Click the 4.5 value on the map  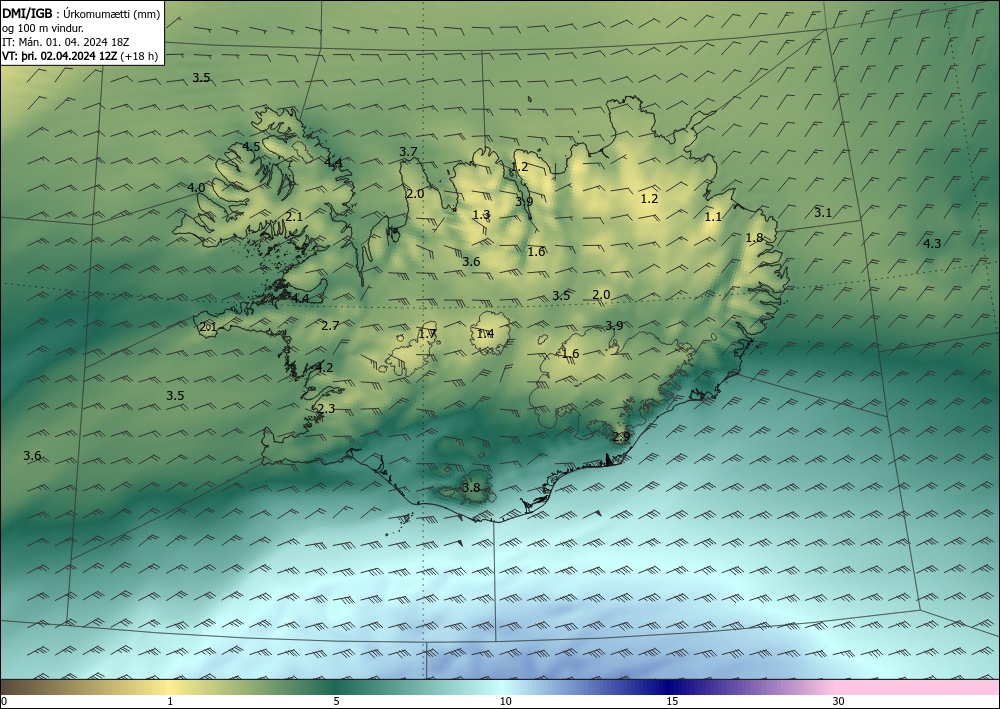(251, 147)
